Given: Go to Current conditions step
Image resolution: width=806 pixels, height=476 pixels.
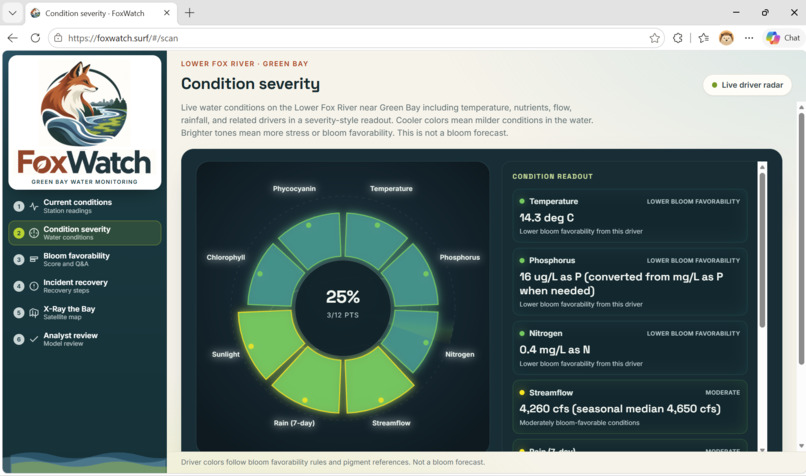Looking at the screenshot, I should click(85, 206).
